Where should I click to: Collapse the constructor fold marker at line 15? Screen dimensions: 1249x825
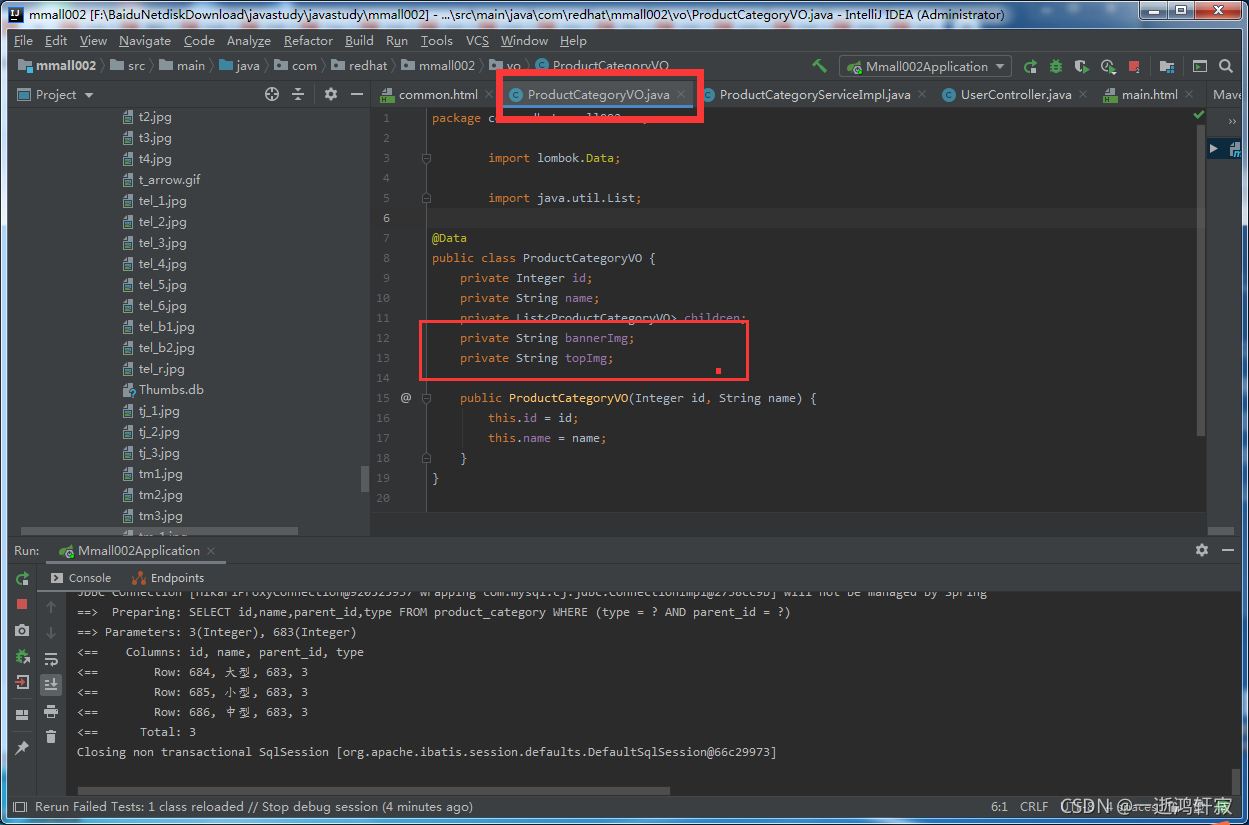[426, 398]
